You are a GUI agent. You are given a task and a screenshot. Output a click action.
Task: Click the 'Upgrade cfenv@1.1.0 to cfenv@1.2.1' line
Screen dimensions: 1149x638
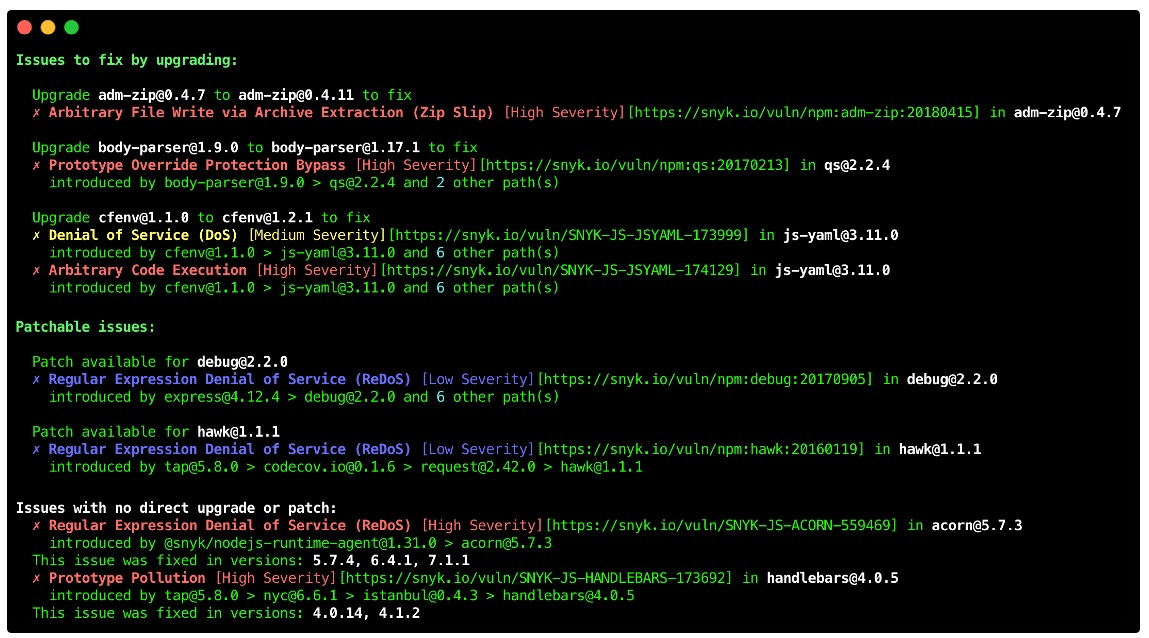pos(202,218)
